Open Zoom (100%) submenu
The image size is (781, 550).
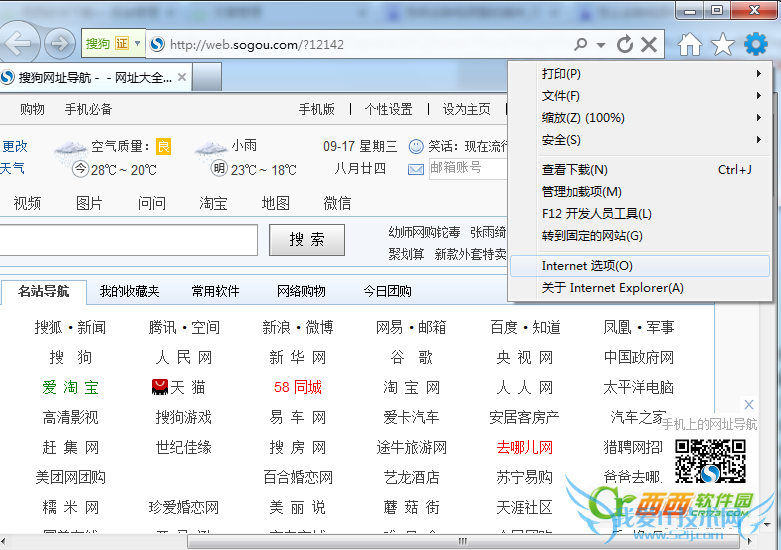[640, 118]
